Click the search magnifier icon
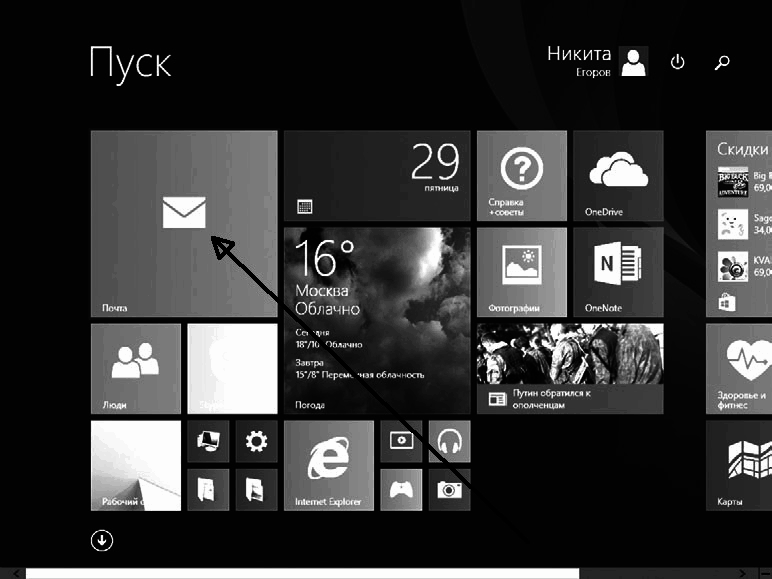 tap(722, 62)
